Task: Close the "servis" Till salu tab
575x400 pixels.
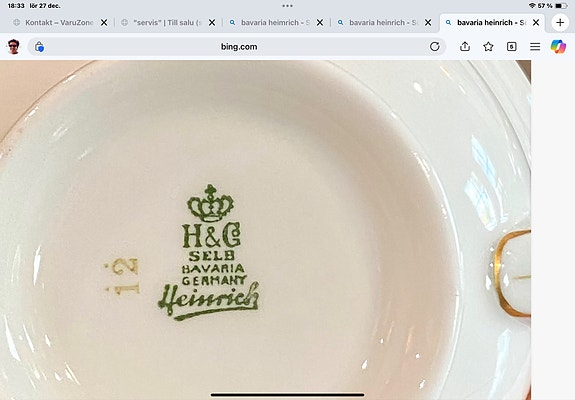Action: coord(212,22)
